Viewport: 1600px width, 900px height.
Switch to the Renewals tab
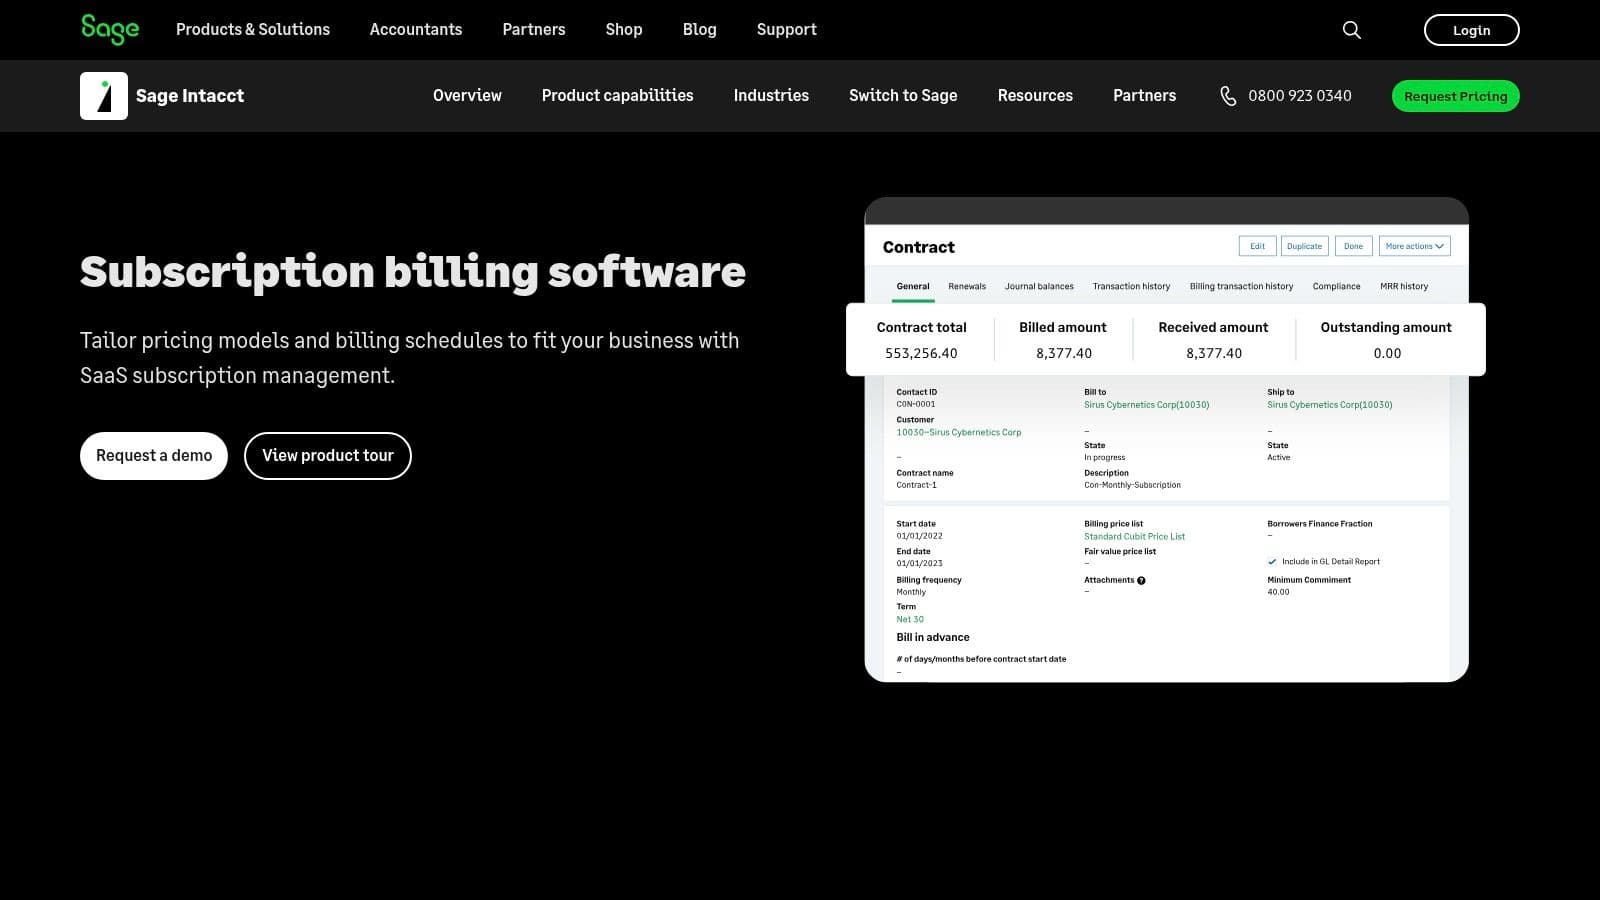pyautogui.click(x=967, y=287)
